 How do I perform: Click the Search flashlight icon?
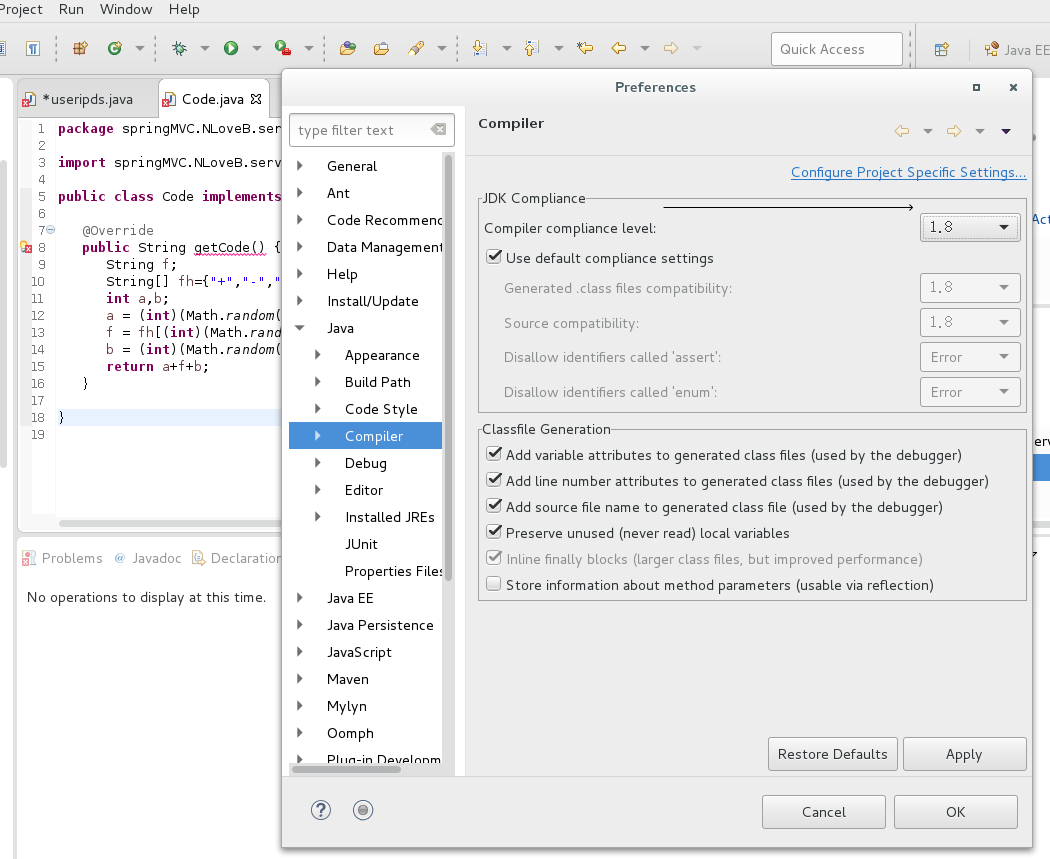pyautogui.click(x=416, y=48)
